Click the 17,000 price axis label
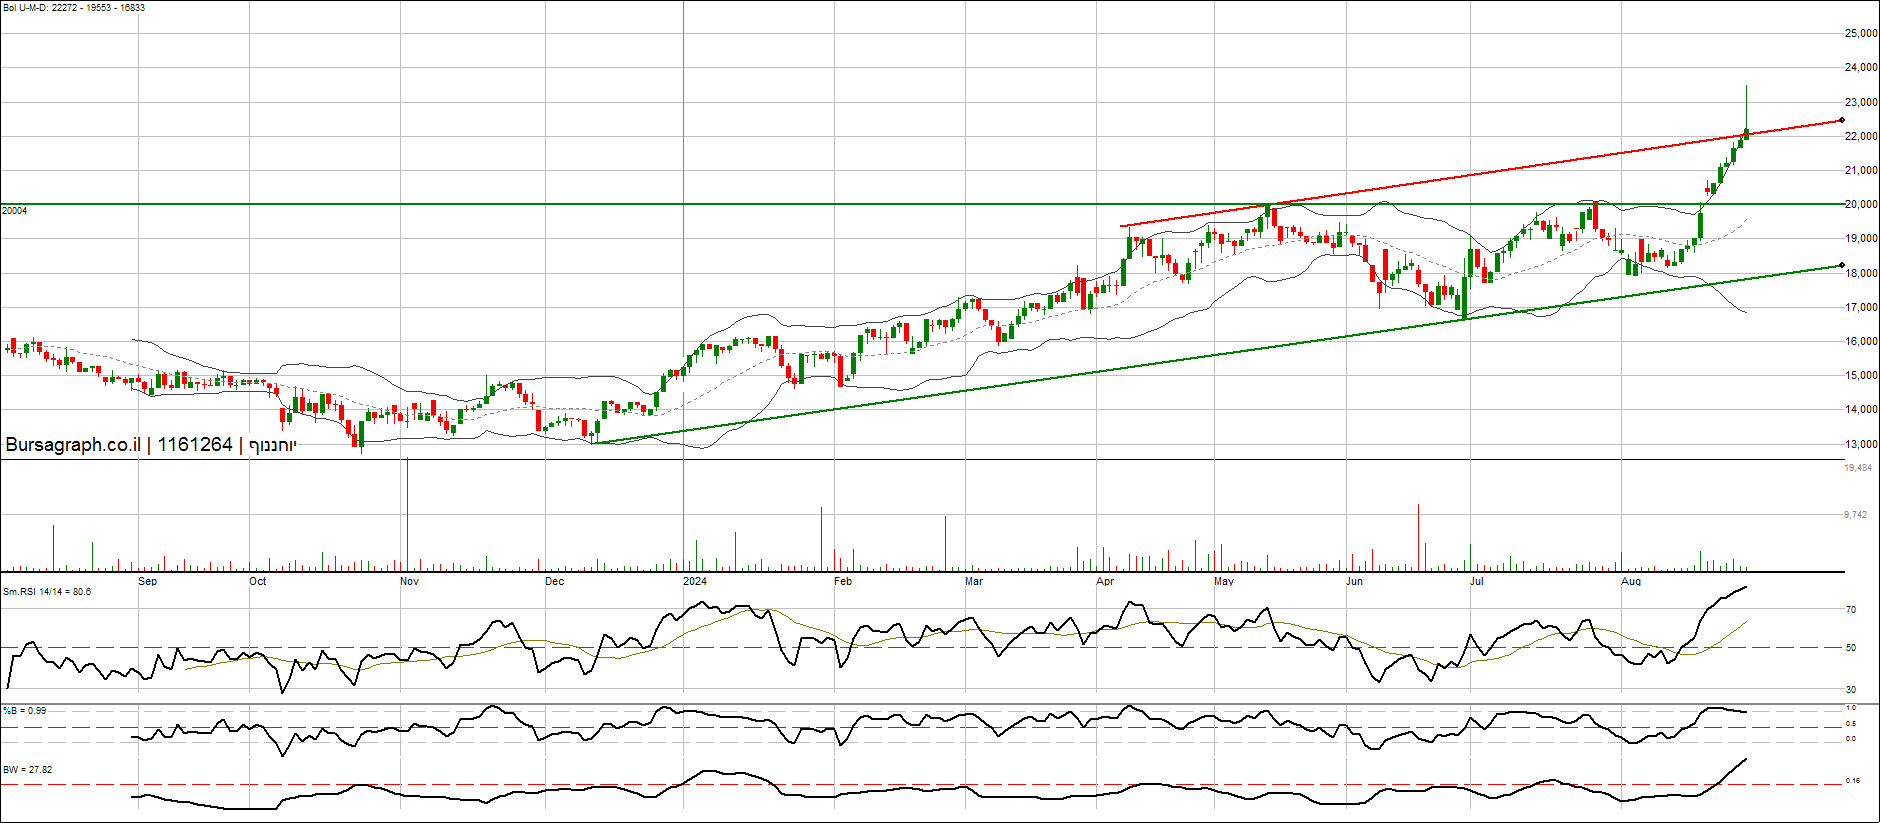1880x823 pixels. (1861, 308)
